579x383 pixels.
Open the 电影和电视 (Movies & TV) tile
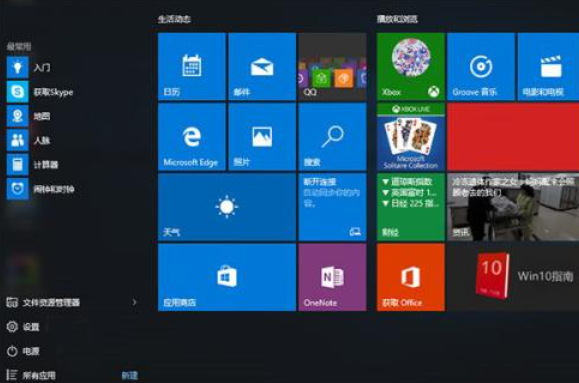click(548, 66)
